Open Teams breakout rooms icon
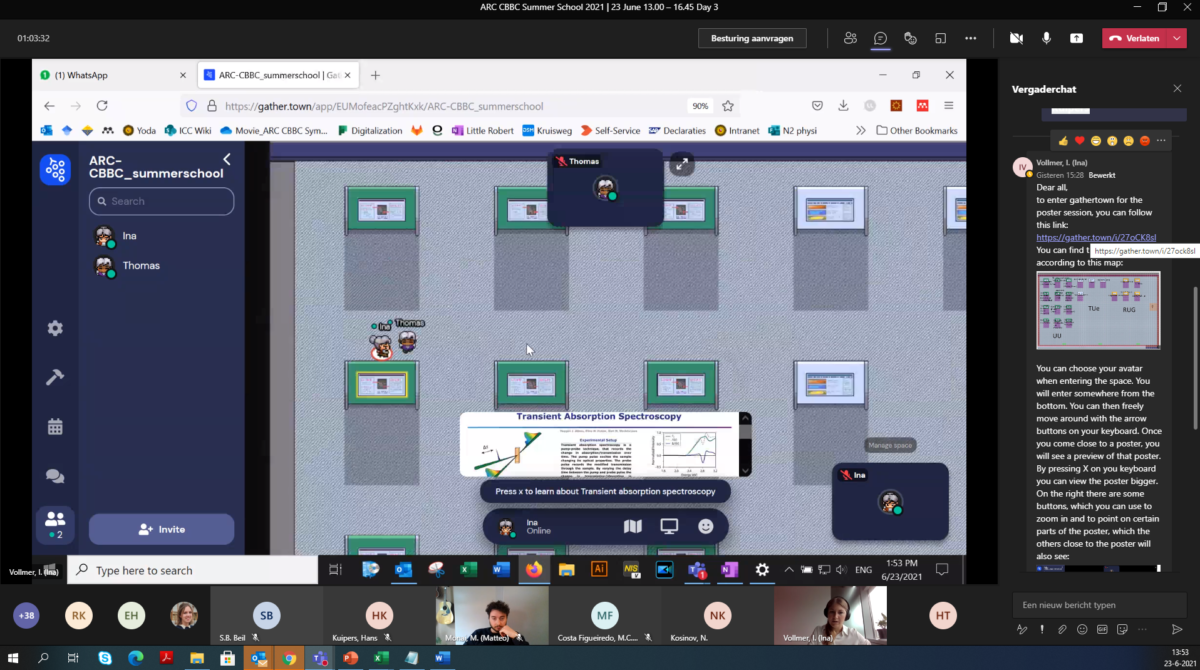1200x670 pixels. tap(940, 38)
